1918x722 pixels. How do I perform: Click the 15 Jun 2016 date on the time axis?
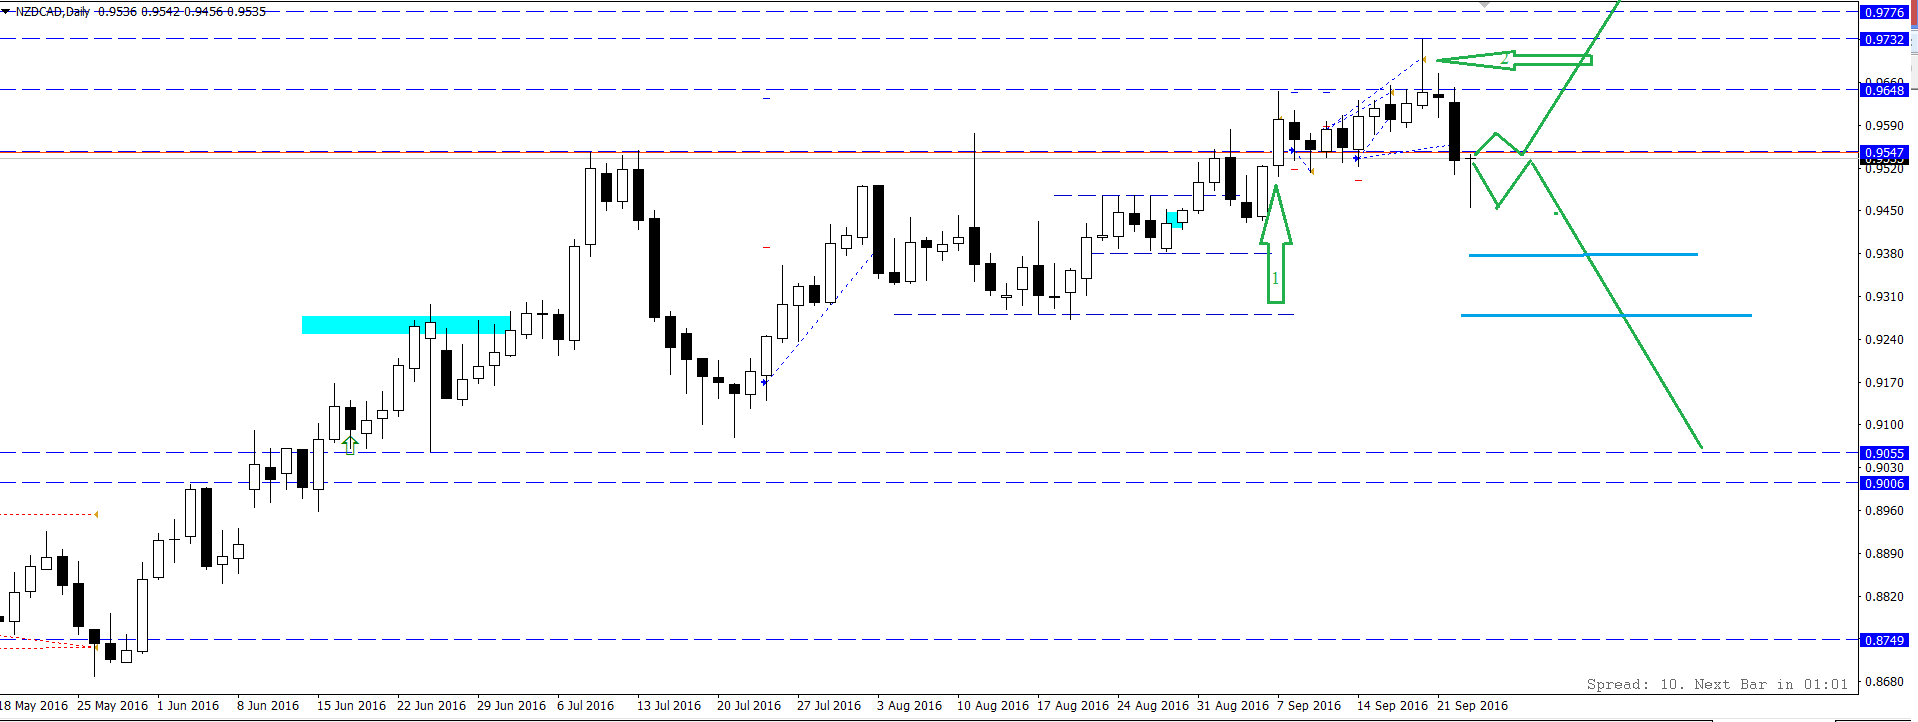(x=351, y=706)
